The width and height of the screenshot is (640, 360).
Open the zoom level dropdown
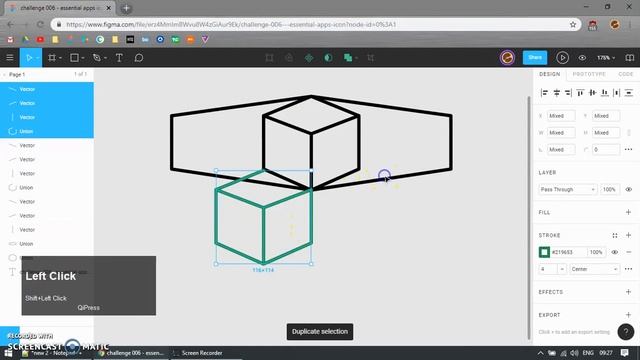pos(606,58)
